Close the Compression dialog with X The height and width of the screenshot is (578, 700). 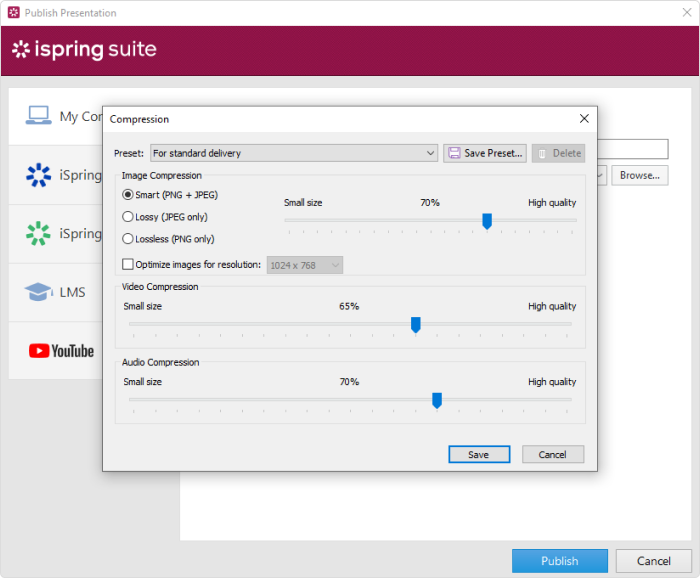point(584,119)
